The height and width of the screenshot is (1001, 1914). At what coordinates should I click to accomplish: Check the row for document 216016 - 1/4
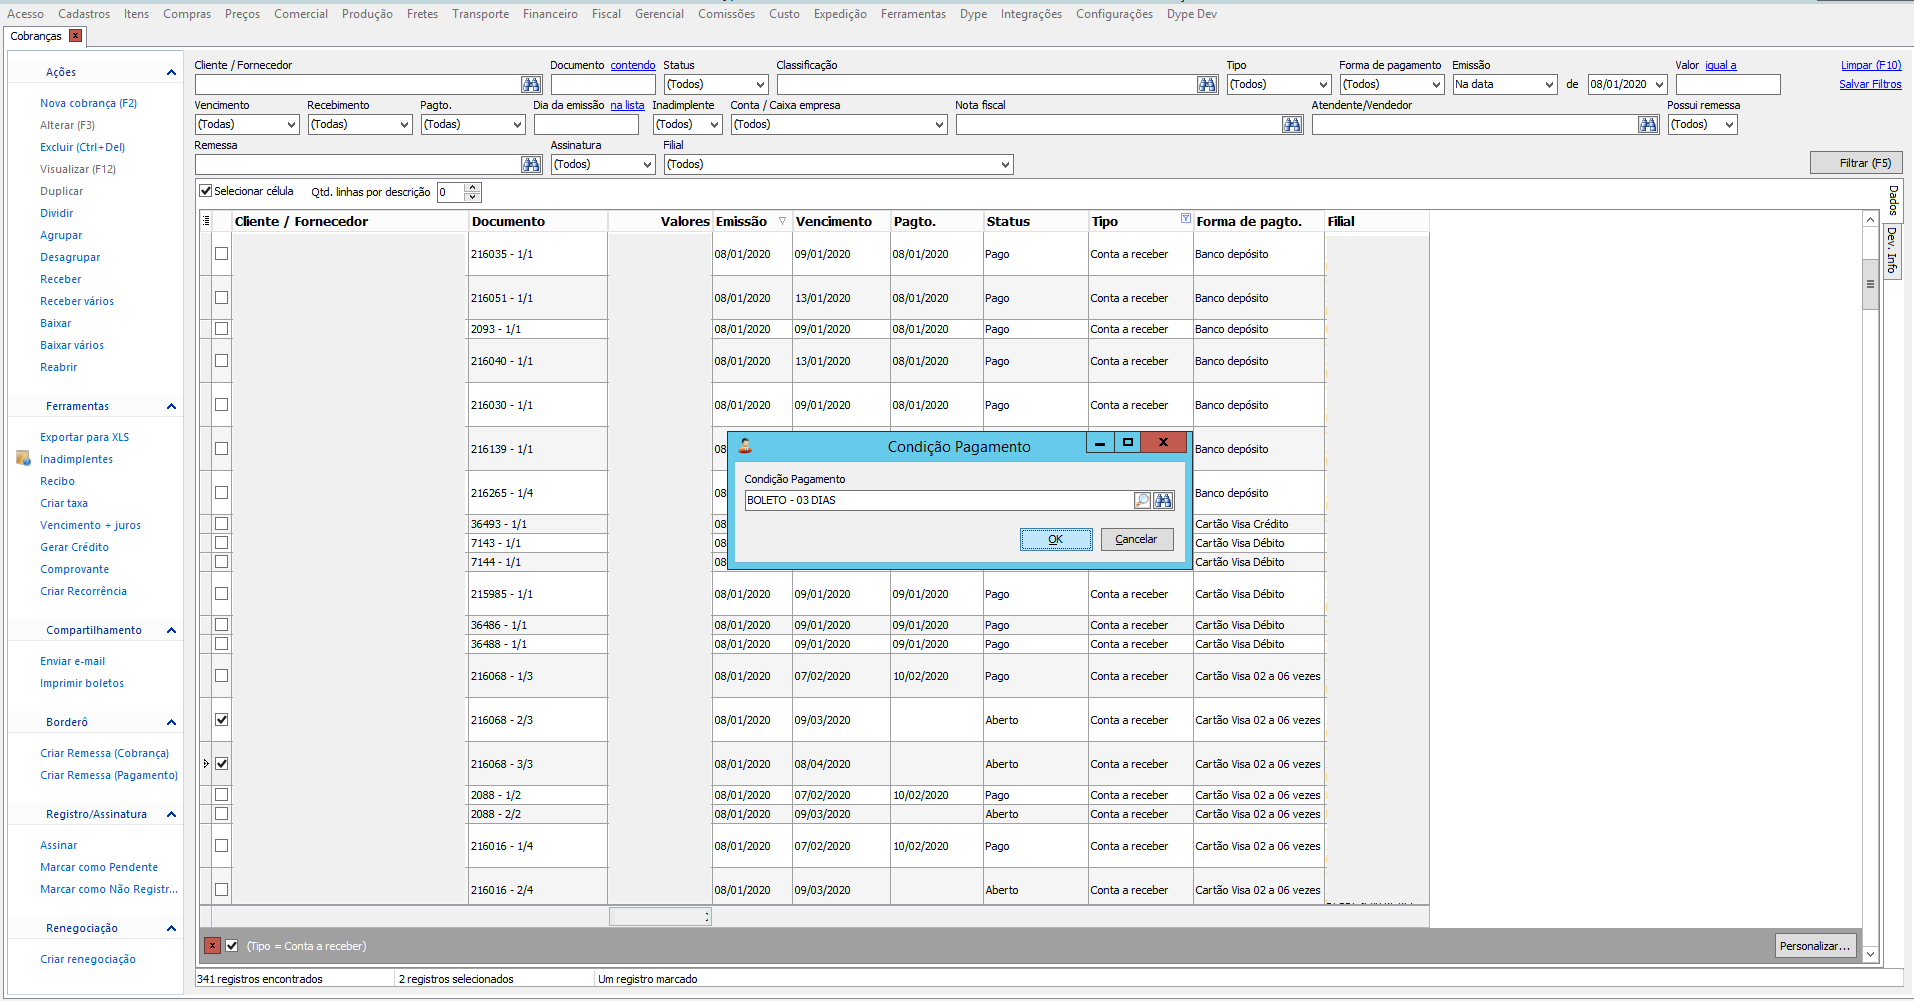click(222, 846)
